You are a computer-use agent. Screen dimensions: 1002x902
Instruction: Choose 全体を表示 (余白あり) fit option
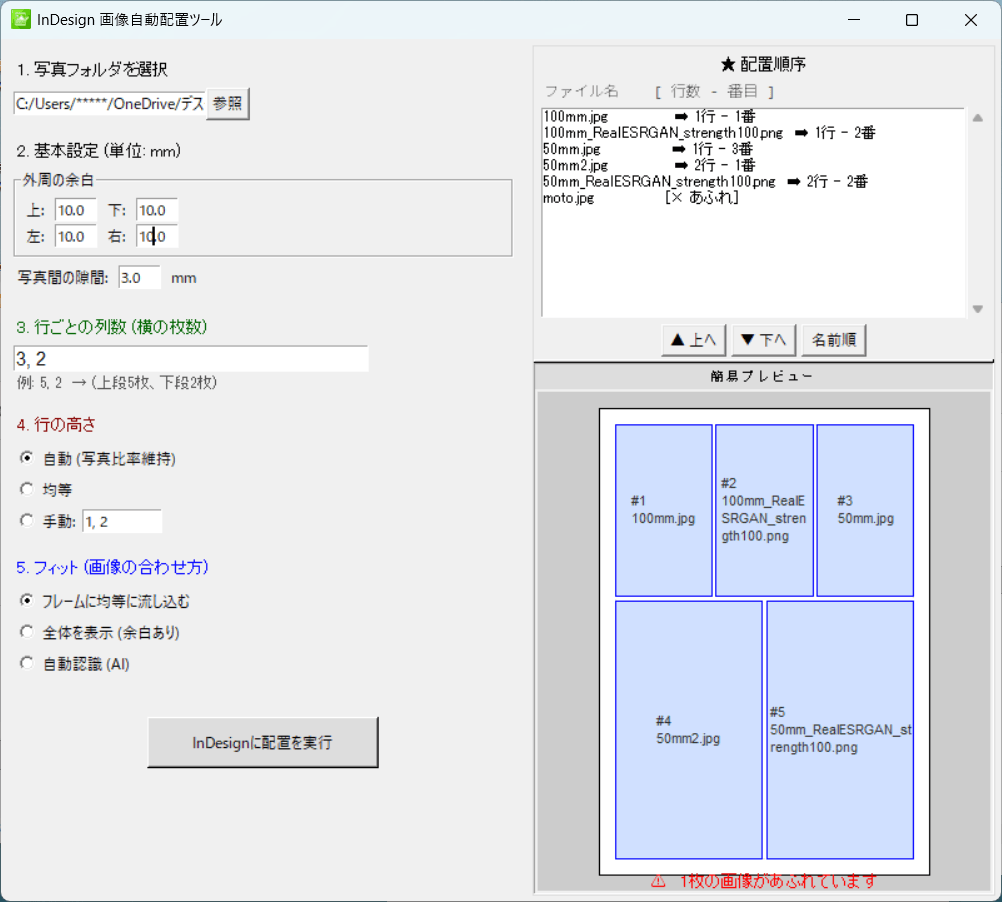tap(27, 632)
